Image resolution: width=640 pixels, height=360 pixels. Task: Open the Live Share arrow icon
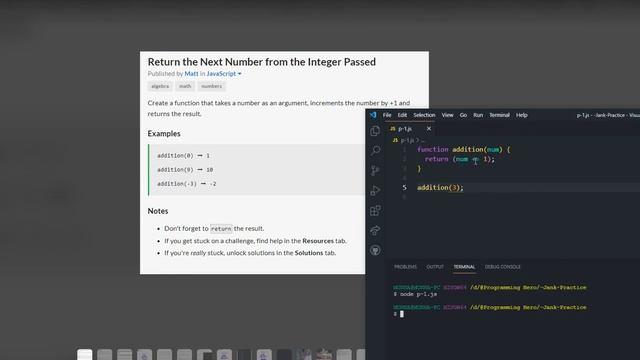375,230
